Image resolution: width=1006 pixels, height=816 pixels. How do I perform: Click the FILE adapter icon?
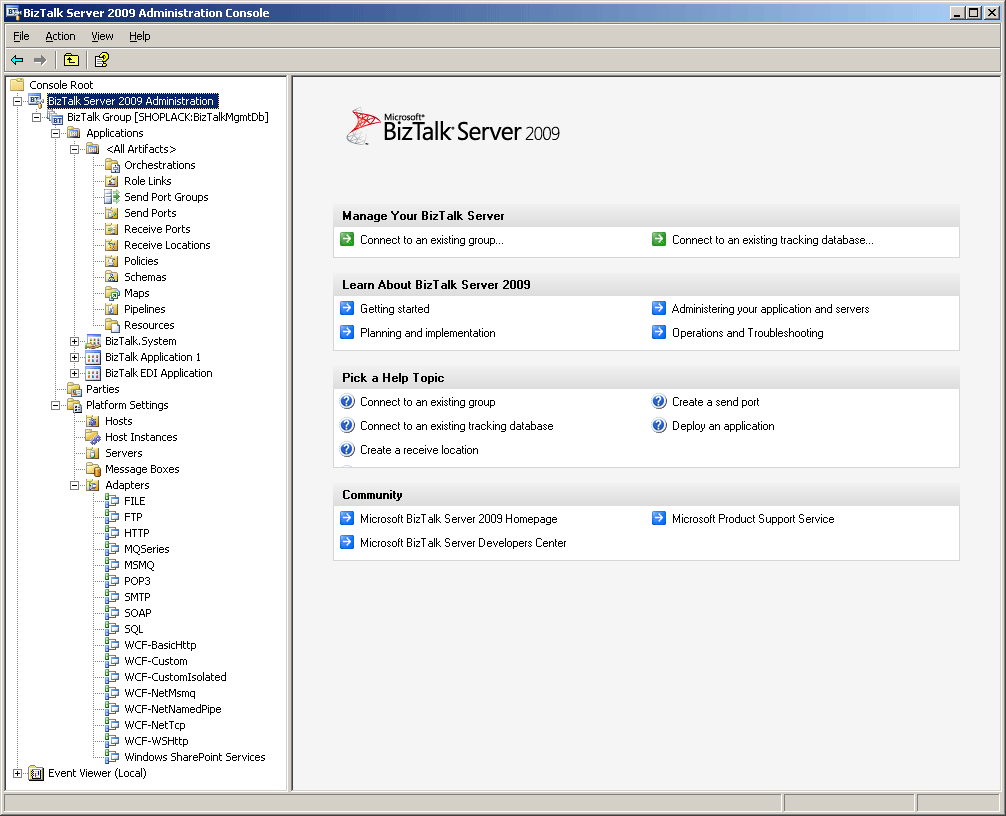[x=112, y=501]
